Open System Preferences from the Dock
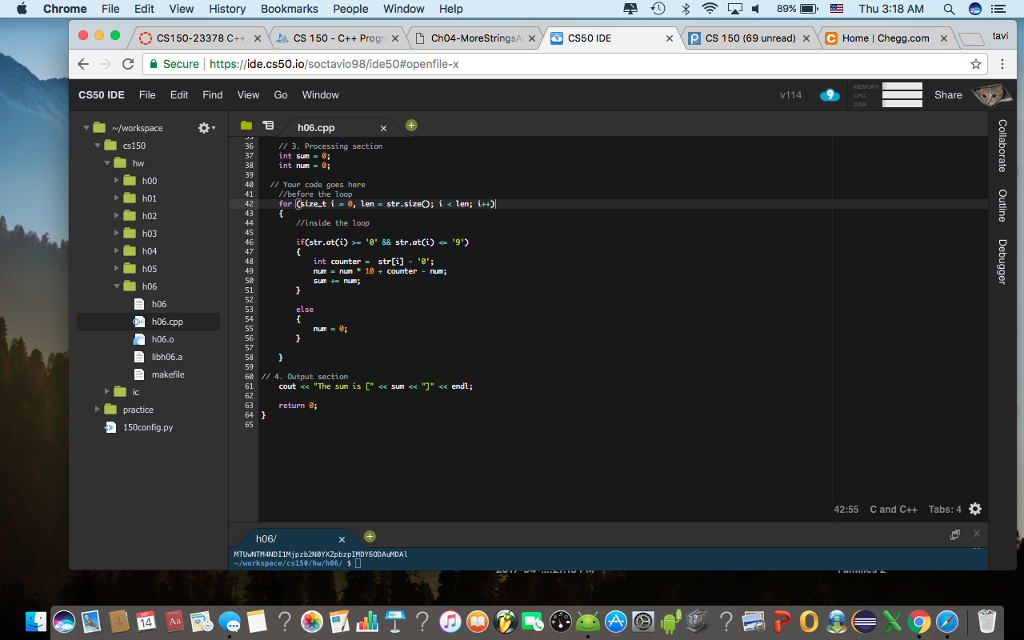1024x640 pixels. click(643, 621)
